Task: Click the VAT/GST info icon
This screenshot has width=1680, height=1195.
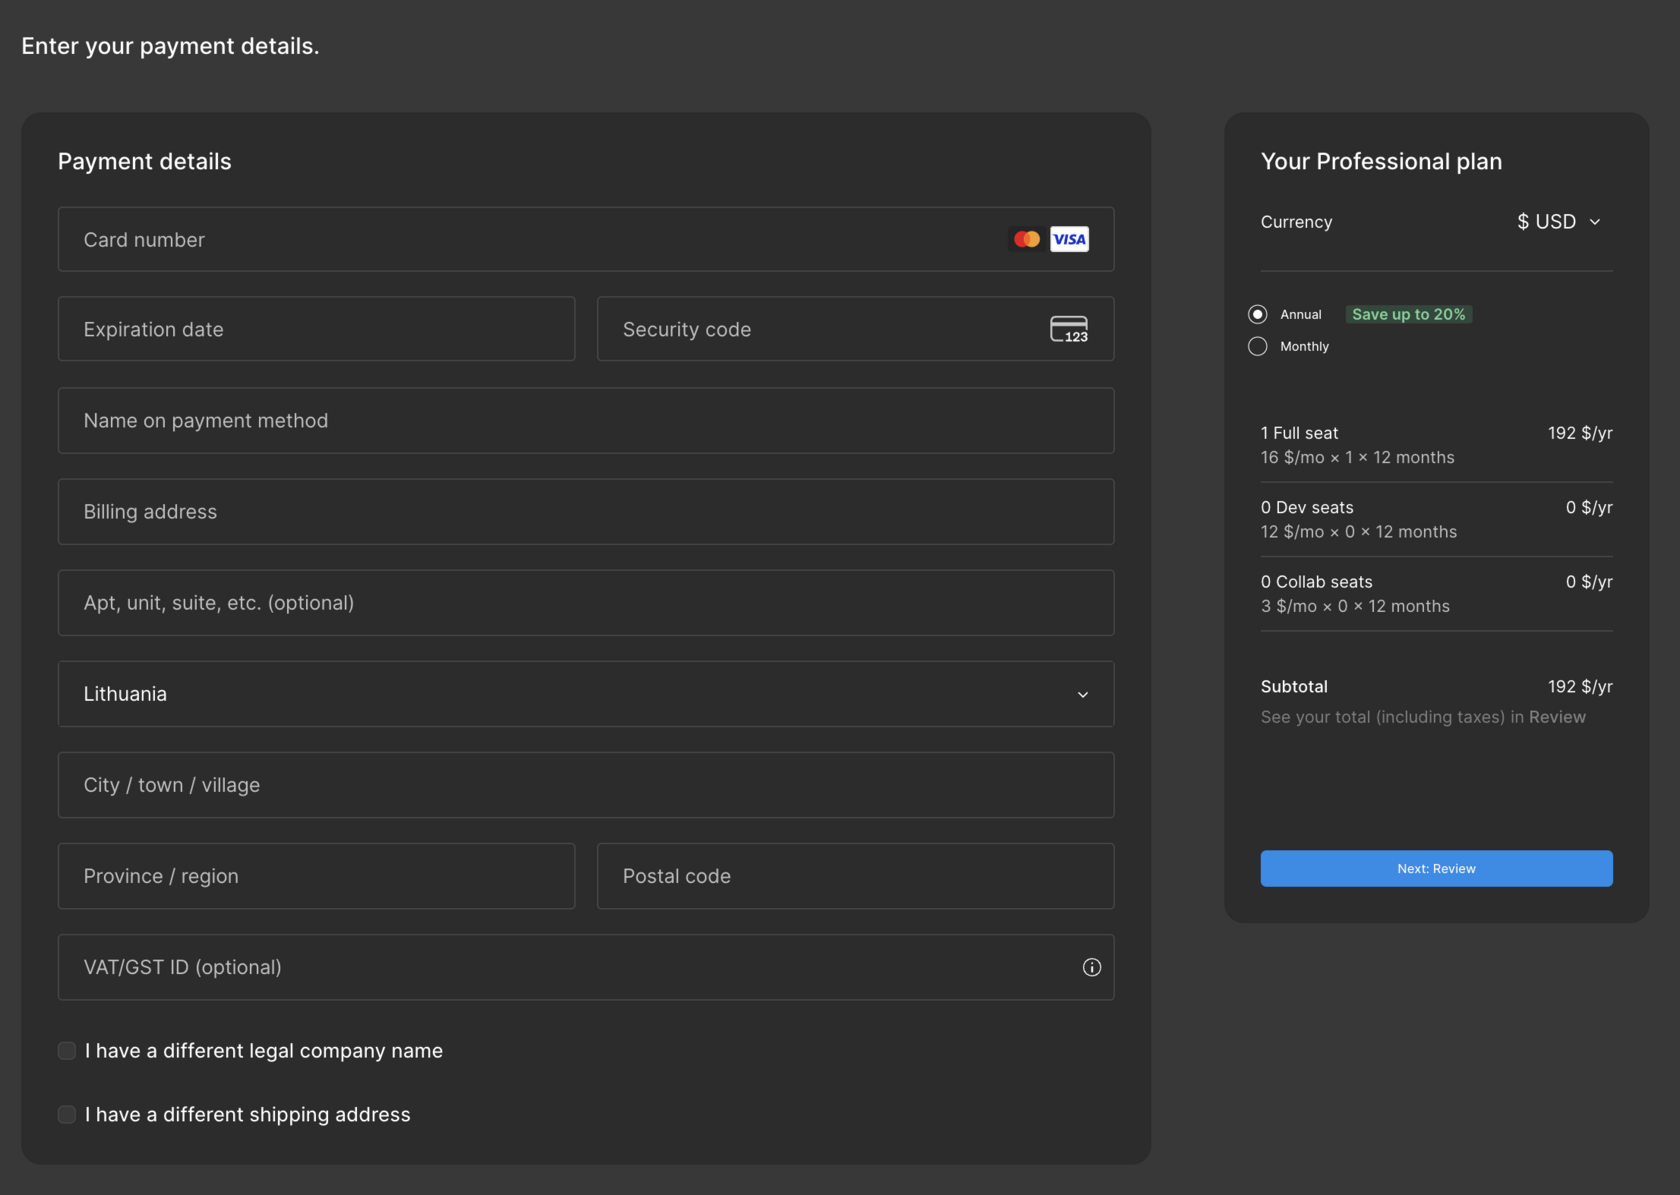Action: (1091, 967)
